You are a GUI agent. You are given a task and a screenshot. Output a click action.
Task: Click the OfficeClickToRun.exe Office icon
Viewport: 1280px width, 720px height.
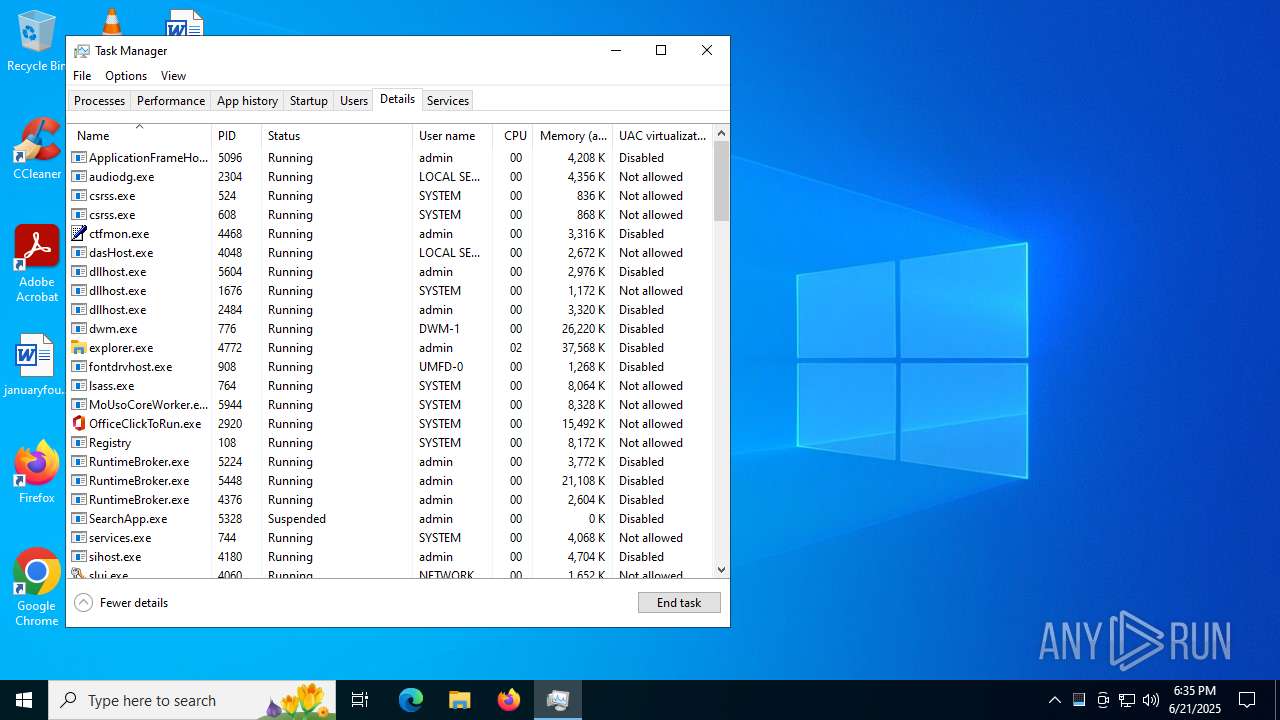79,424
